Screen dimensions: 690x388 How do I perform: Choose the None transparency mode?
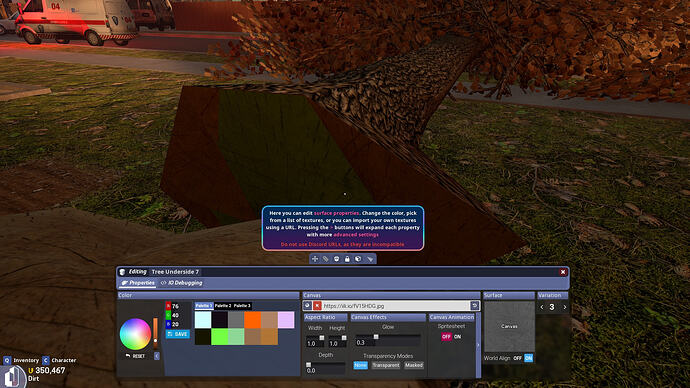pos(360,365)
